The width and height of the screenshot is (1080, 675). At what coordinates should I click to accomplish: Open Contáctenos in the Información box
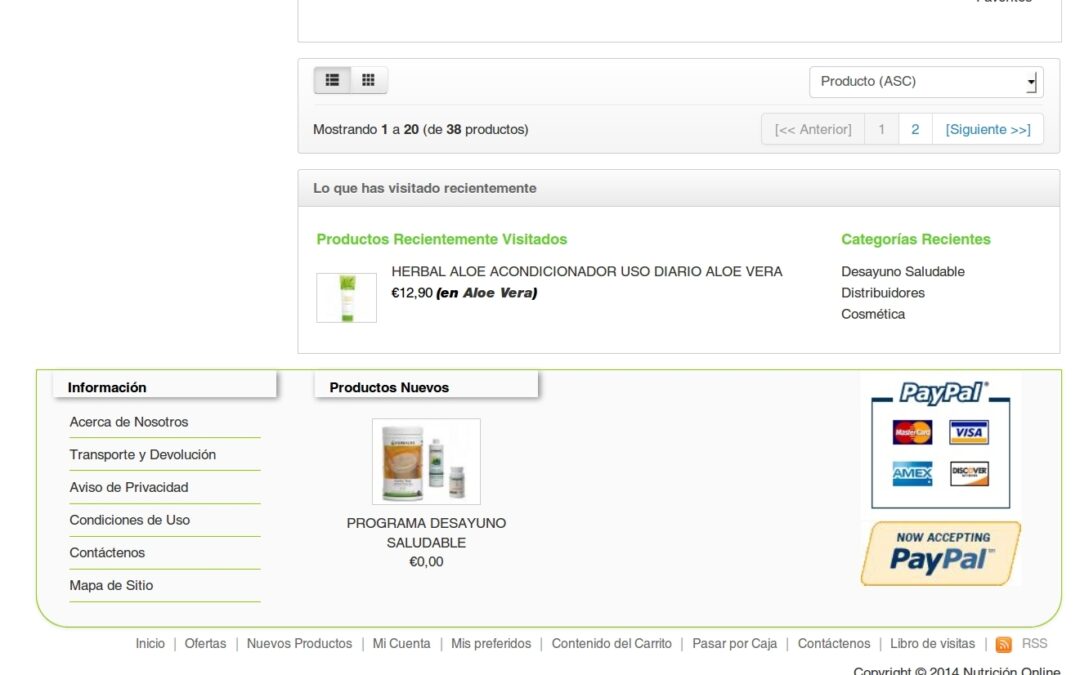pyautogui.click(x=107, y=552)
